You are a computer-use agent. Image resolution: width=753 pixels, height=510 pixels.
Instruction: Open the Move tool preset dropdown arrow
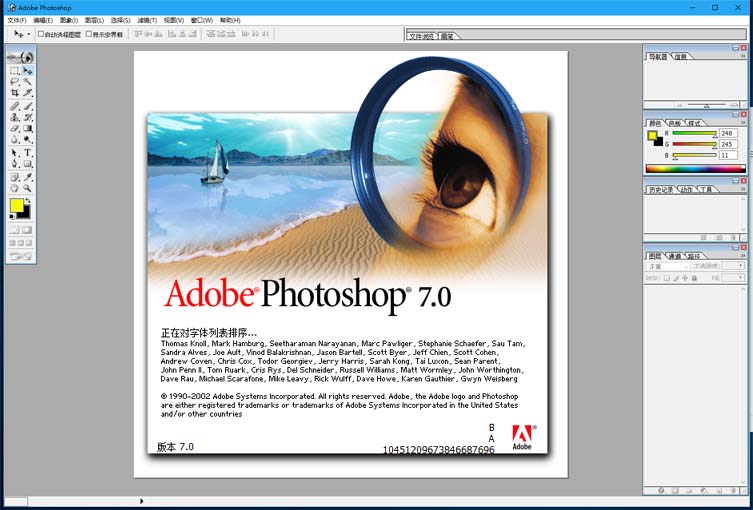[29, 34]
